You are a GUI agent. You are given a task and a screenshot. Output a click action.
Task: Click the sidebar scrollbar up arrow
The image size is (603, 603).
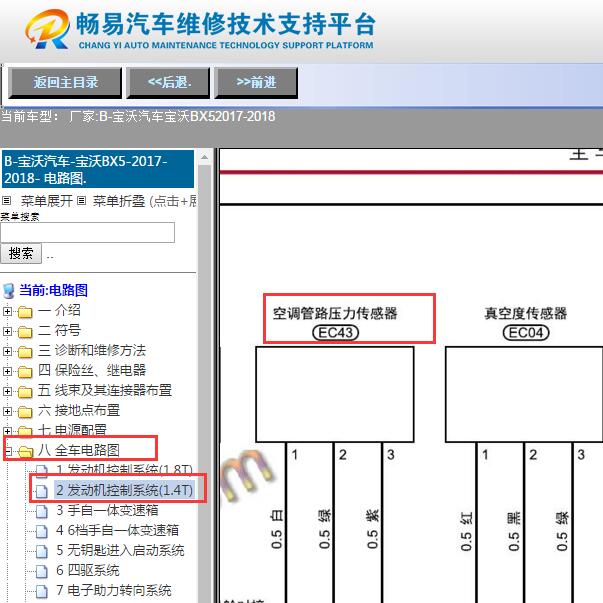coord(205,157)
